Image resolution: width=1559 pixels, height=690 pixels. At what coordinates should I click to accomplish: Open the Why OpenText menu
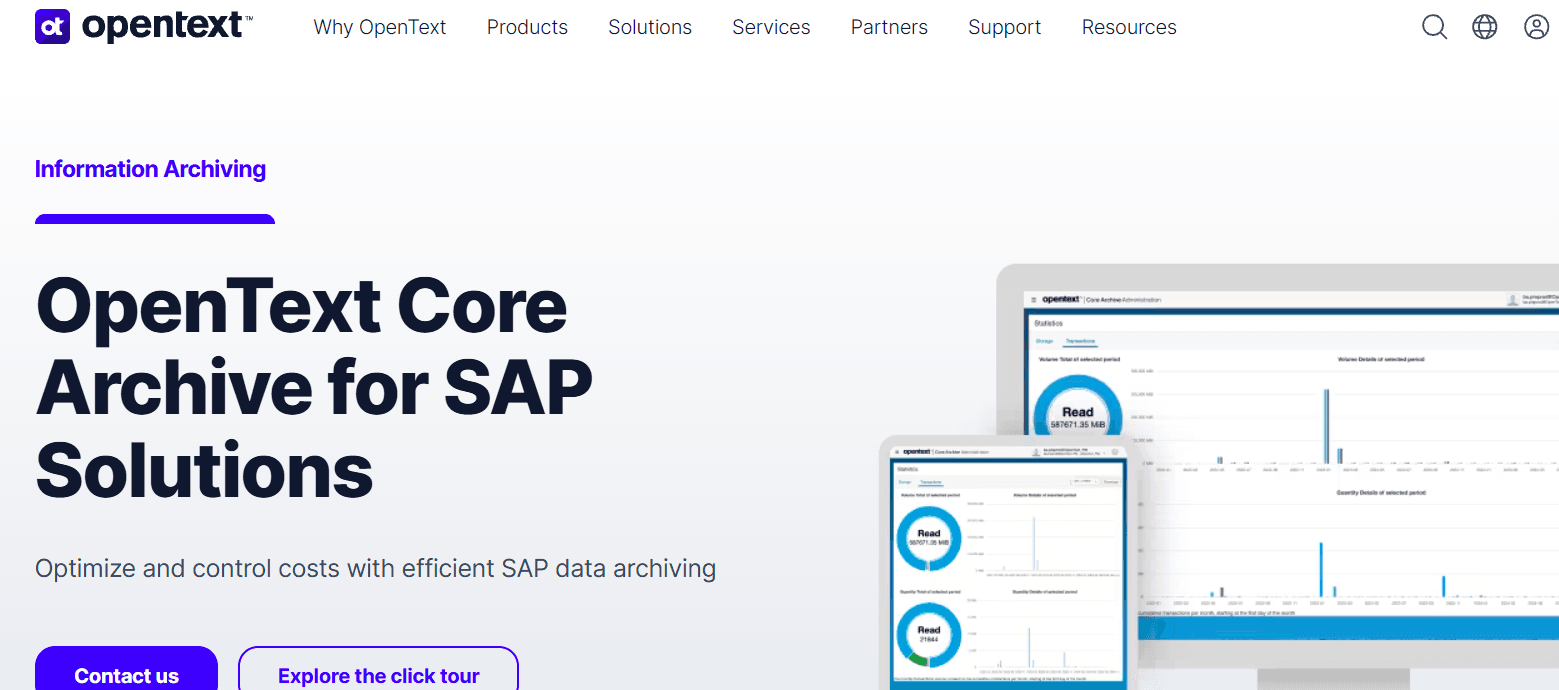[380, 27]
